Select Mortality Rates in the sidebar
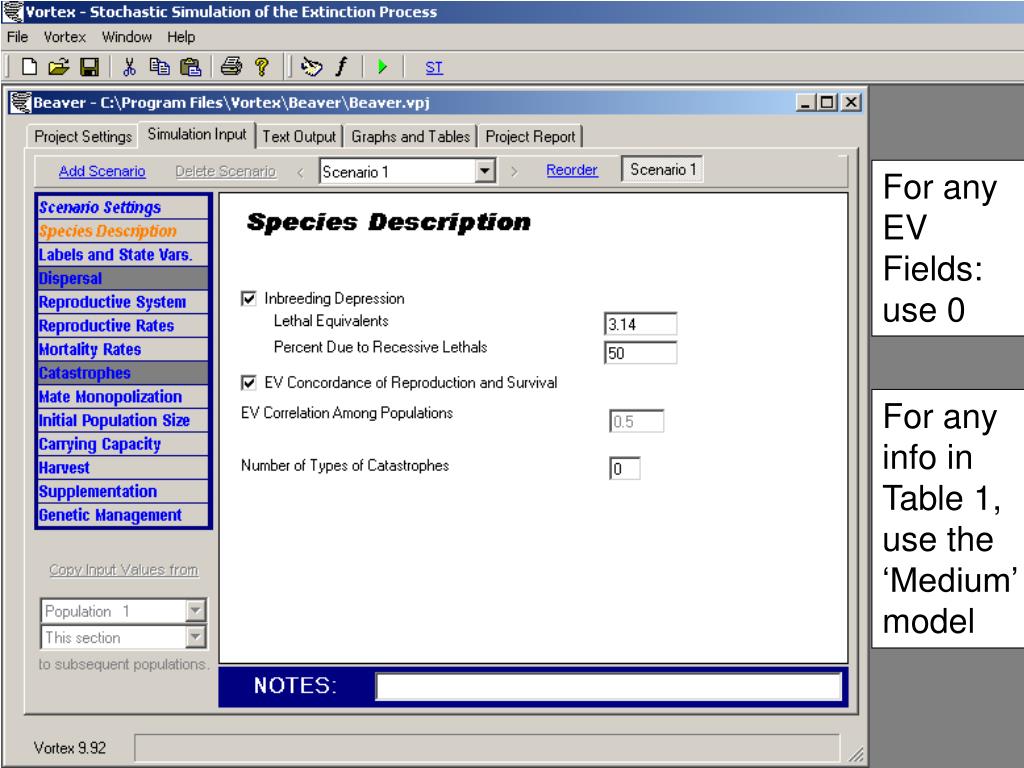 tap(90, 350)
